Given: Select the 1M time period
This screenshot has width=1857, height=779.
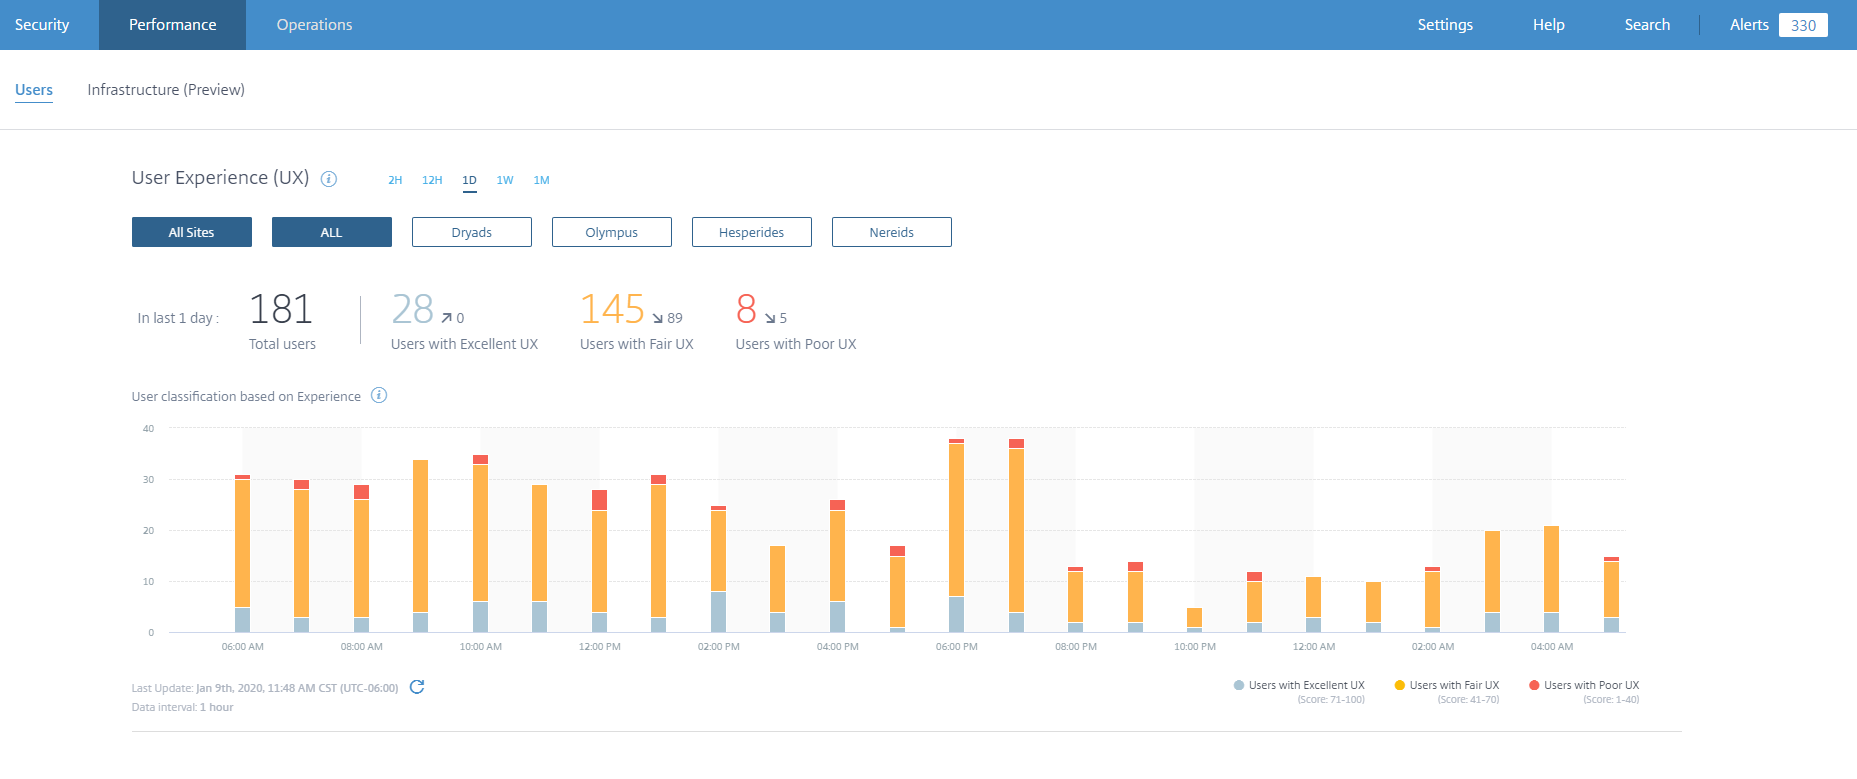Looking at the screenshot, I should (x=541, y=180).
